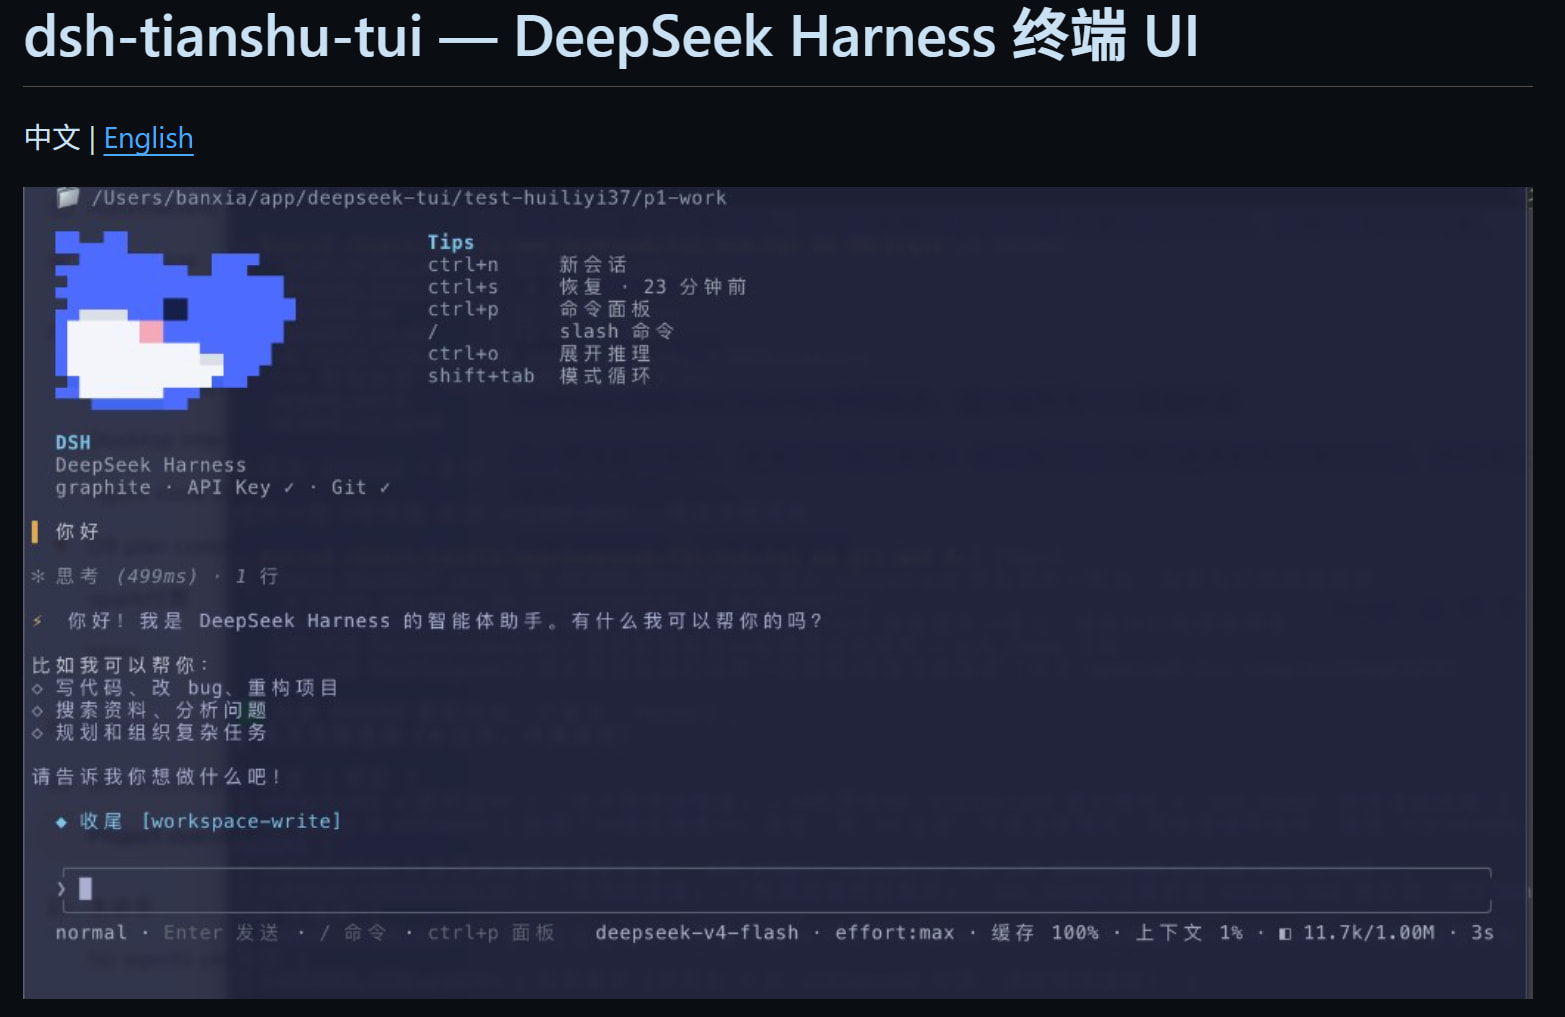1565x1017 pixels.
Task: Click the assistant greeting mentioning DeepSeek Harness
Action: click(445, 620)
